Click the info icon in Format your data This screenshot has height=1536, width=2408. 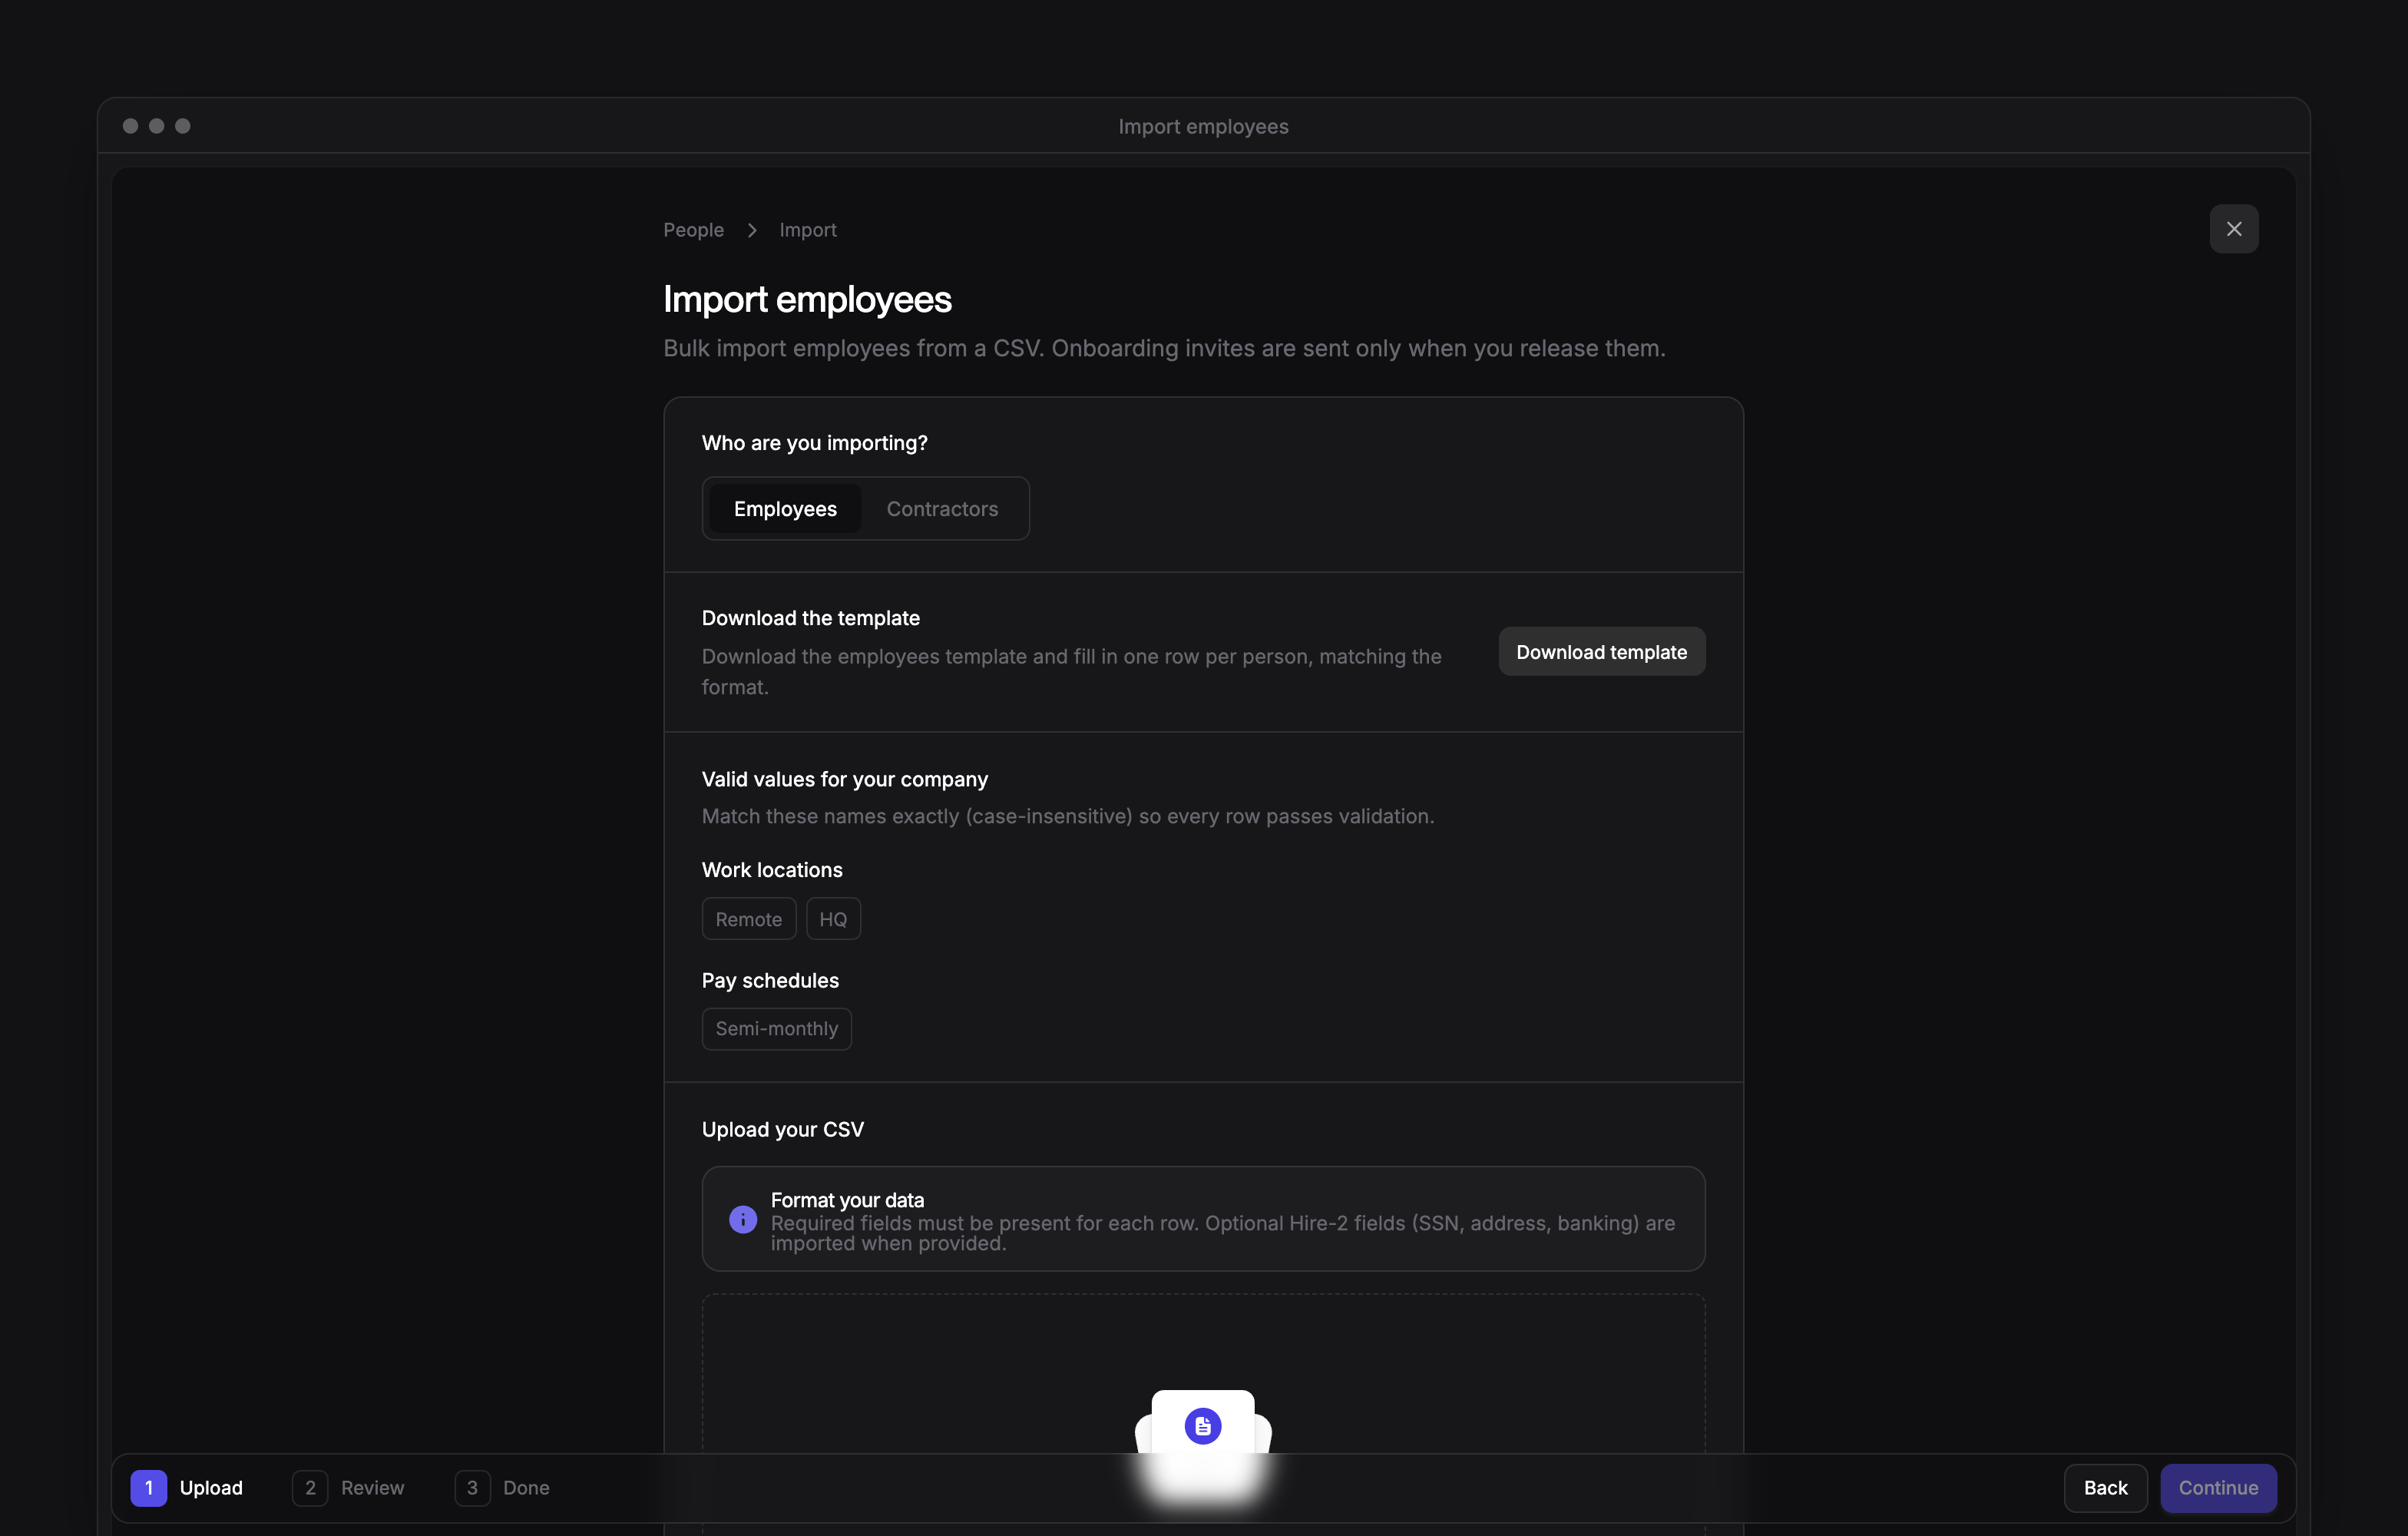click(x=742, y=1219)
